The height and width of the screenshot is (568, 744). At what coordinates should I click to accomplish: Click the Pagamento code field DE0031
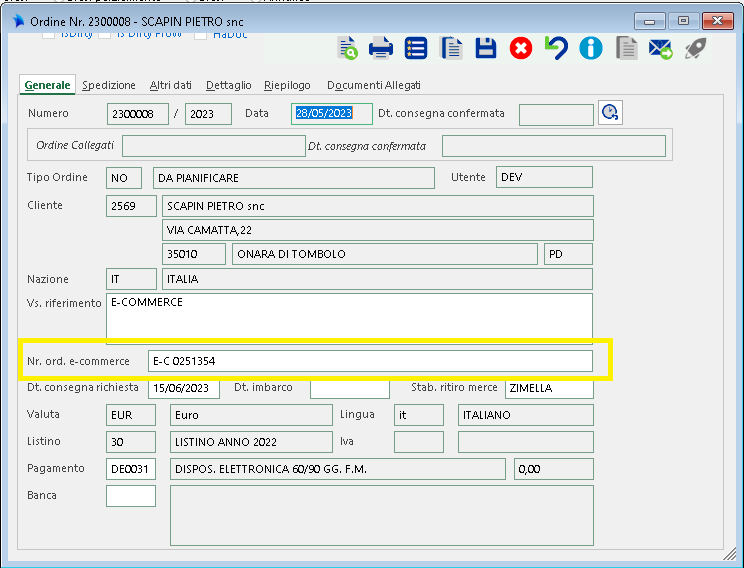(131, 469)
